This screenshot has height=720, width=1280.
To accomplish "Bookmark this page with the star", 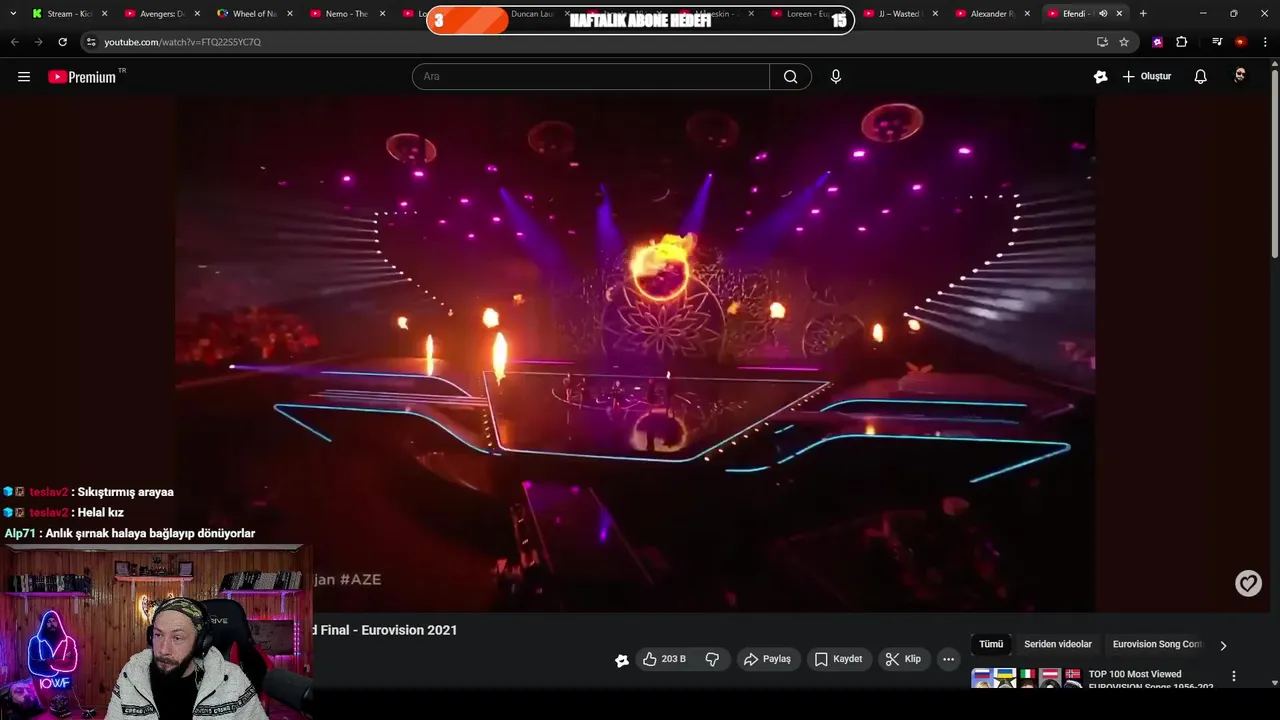I will point(1124,42).
